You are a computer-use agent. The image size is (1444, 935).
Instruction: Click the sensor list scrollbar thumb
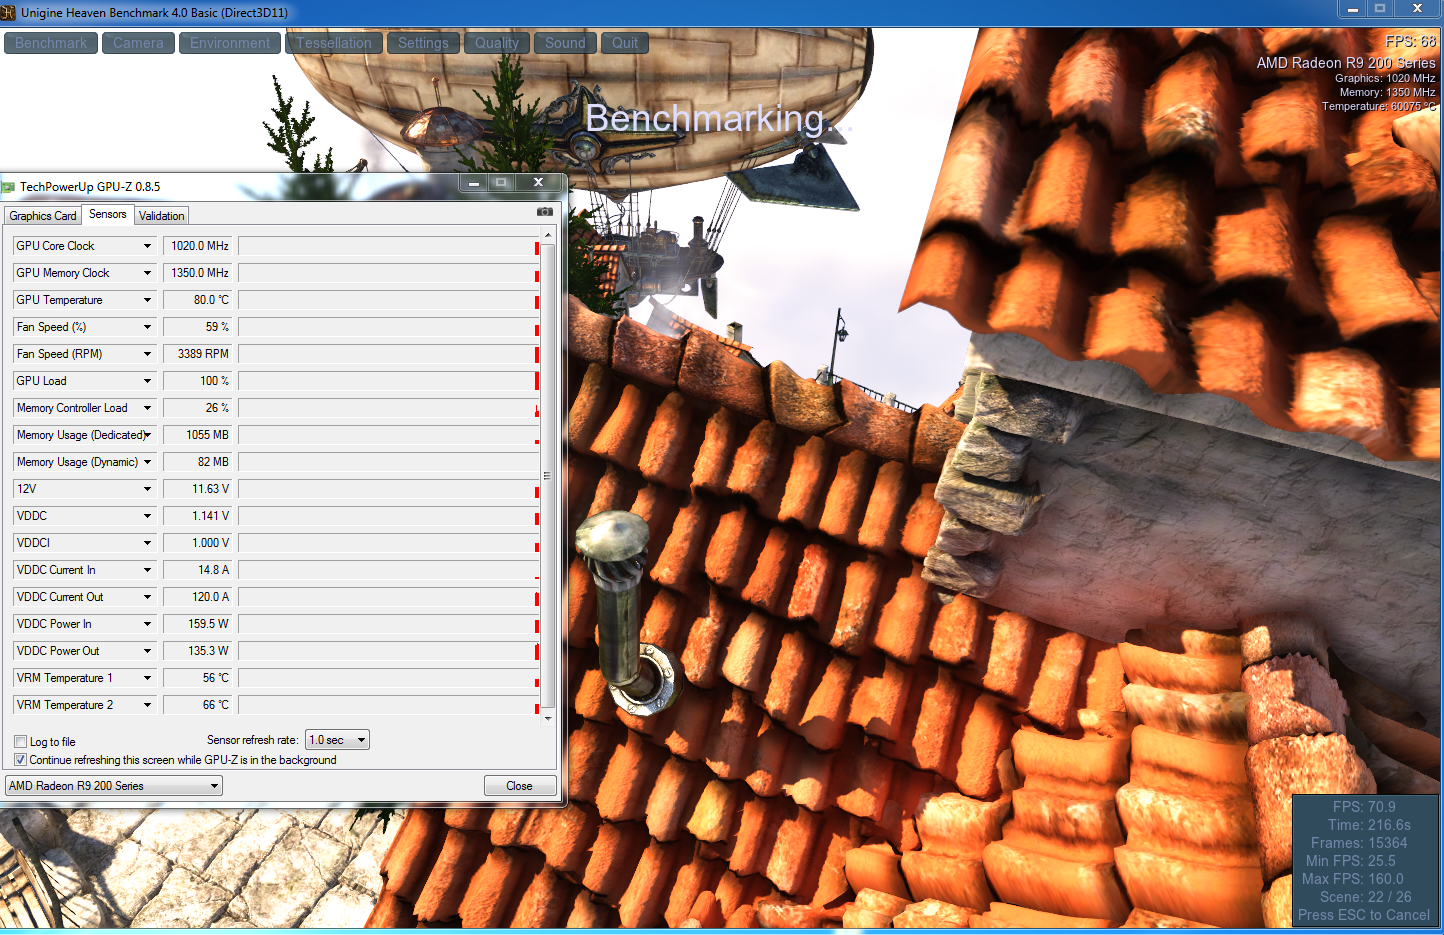pyautogui.click(x=547, y=476)
